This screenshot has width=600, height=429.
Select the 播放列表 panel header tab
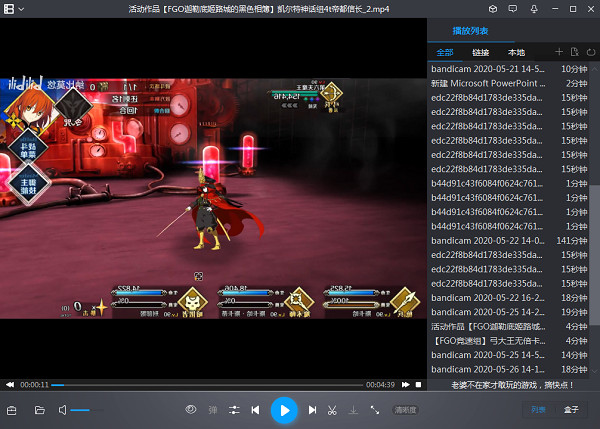[470, 31]
